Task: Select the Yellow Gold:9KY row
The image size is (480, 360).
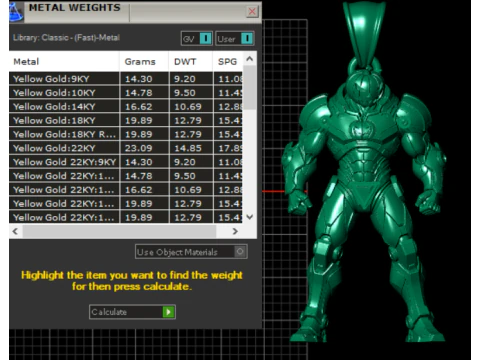Action: tap(126, 79)
